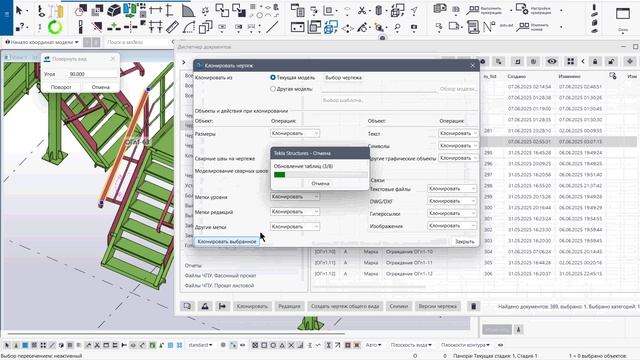Expand the Document Manager side panel chevron
The width and height of the screenshot is (640, 360).
point(184,62)
